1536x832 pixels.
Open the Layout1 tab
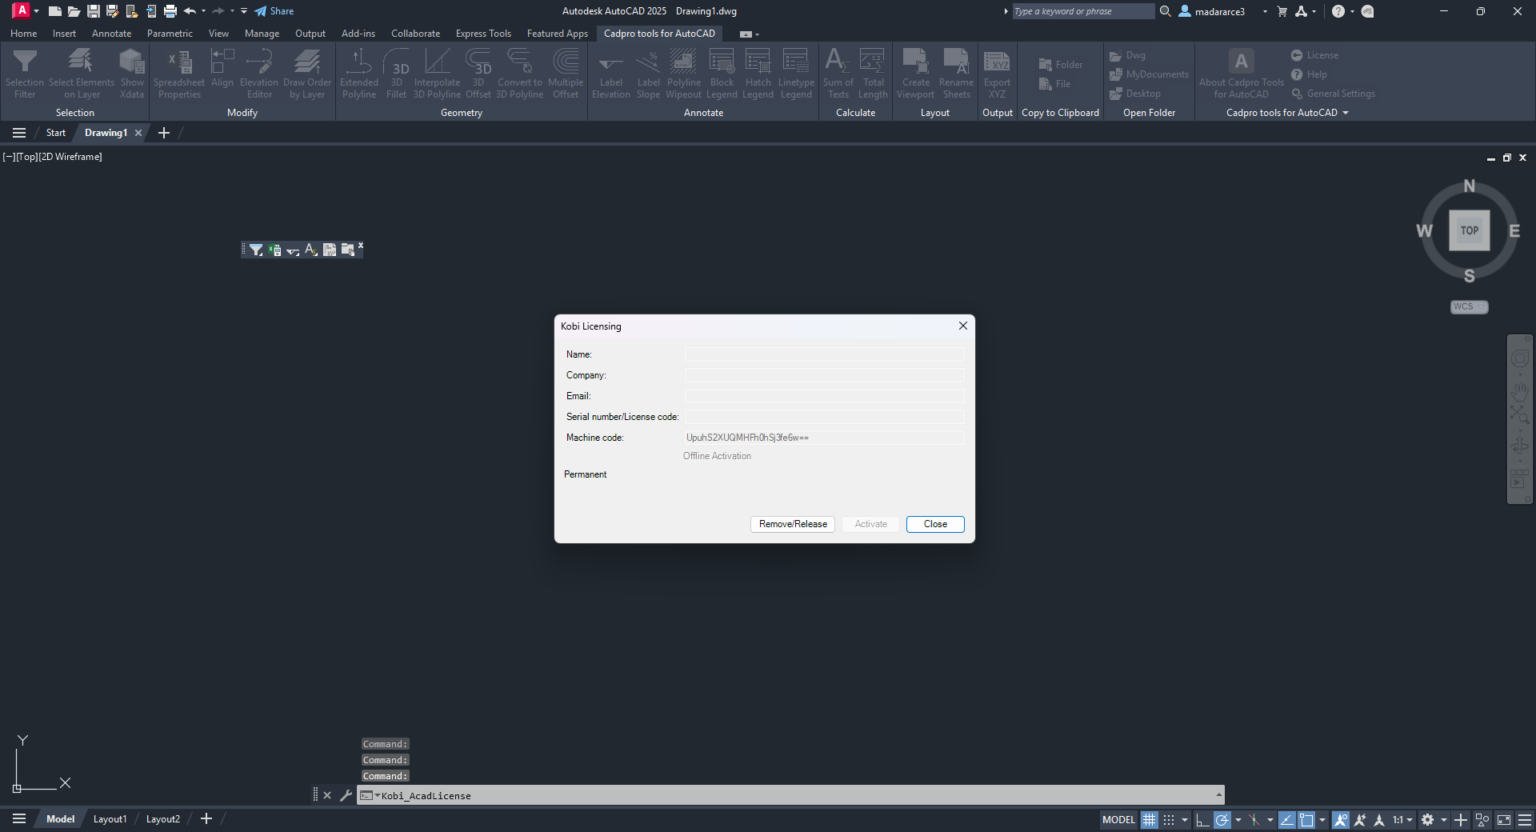110,818
